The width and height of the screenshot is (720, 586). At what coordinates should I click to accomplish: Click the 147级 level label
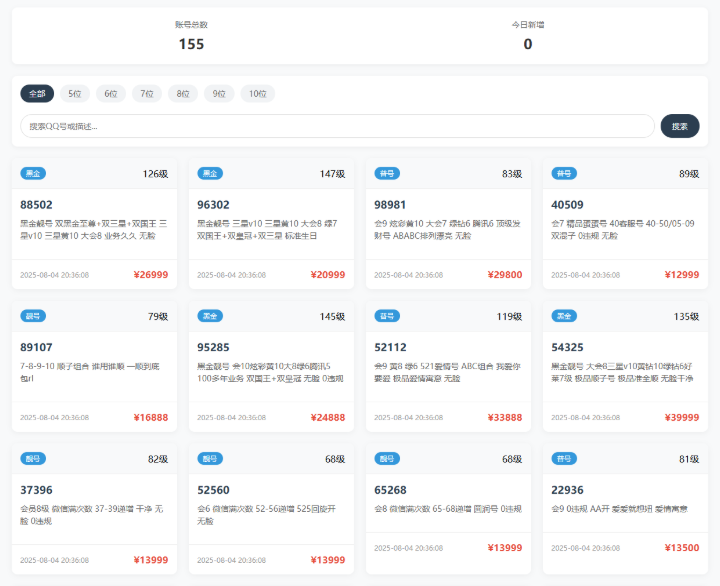click(332, 174)
